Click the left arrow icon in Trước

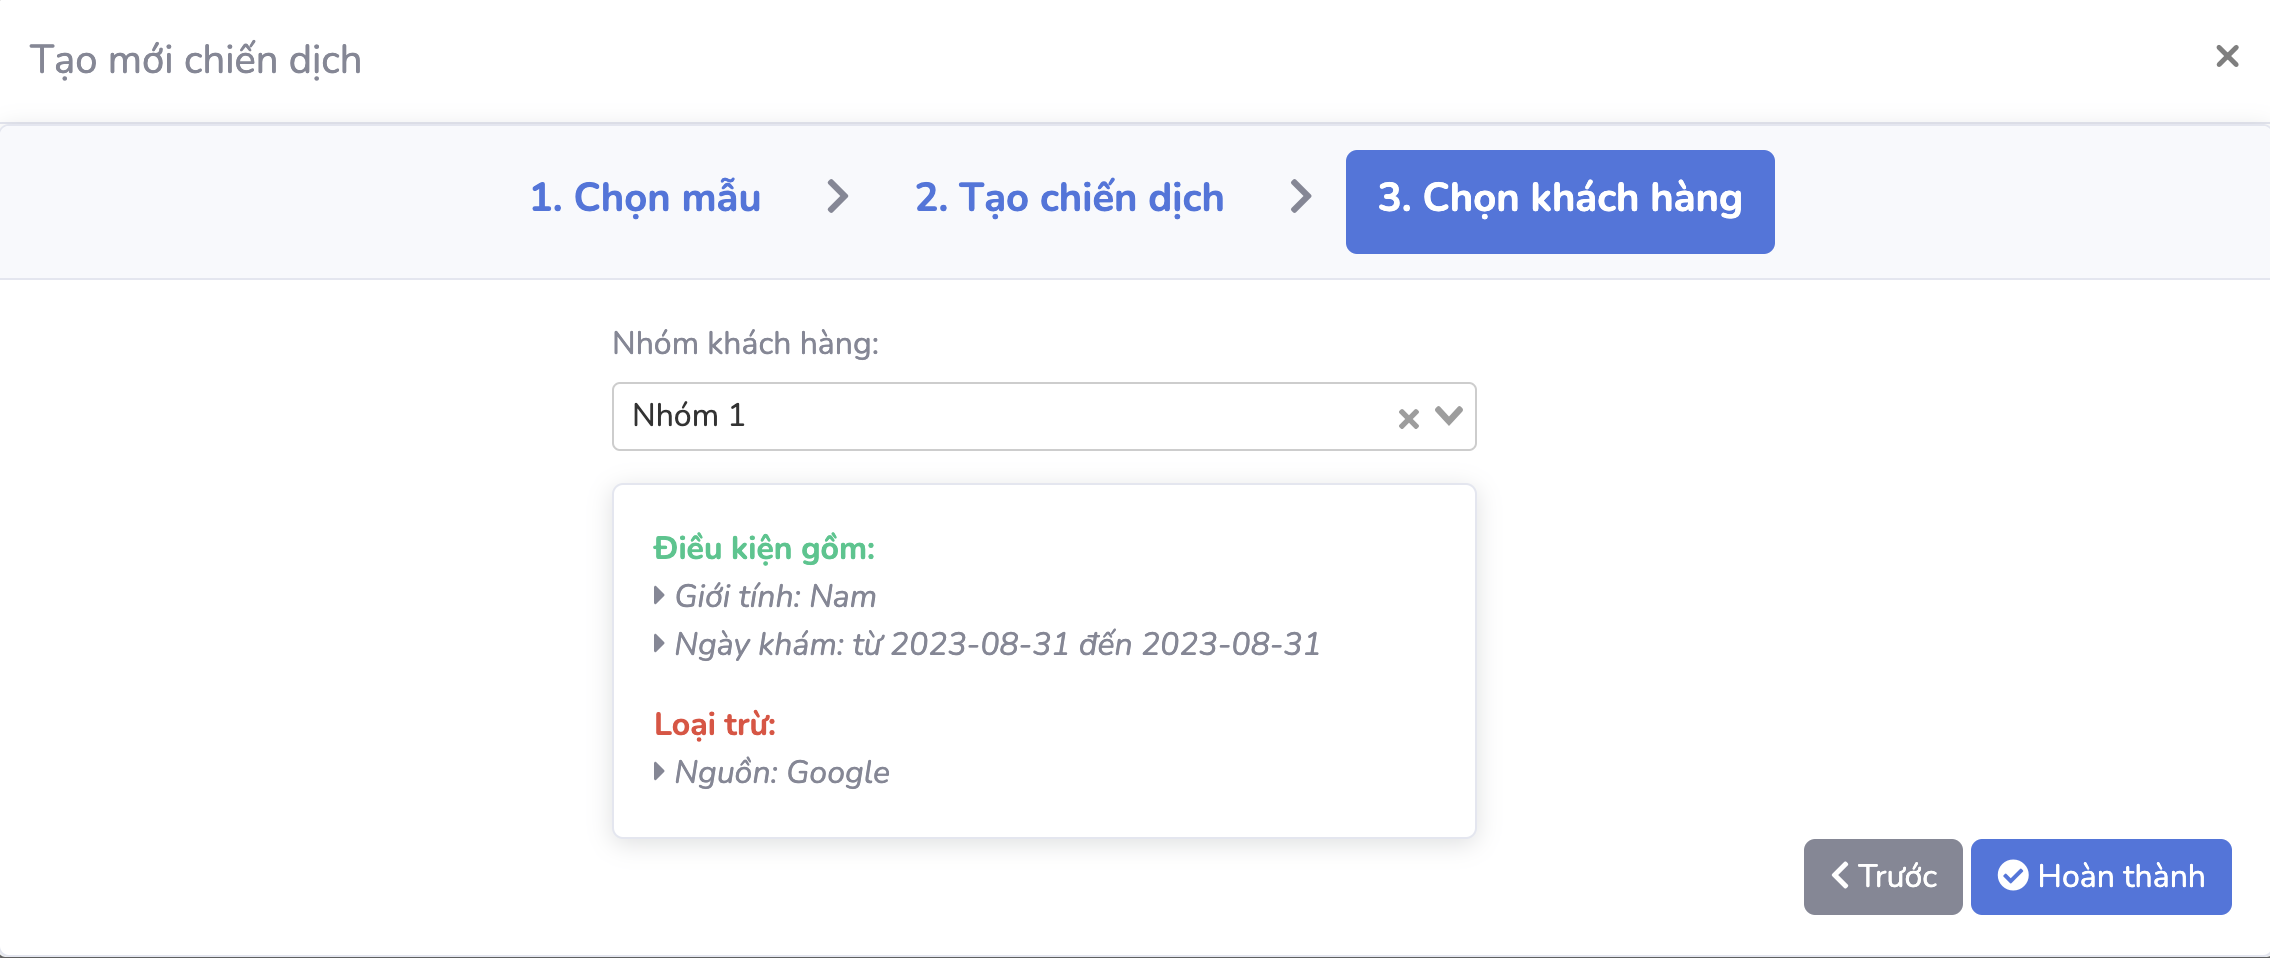click(1839, 876)
